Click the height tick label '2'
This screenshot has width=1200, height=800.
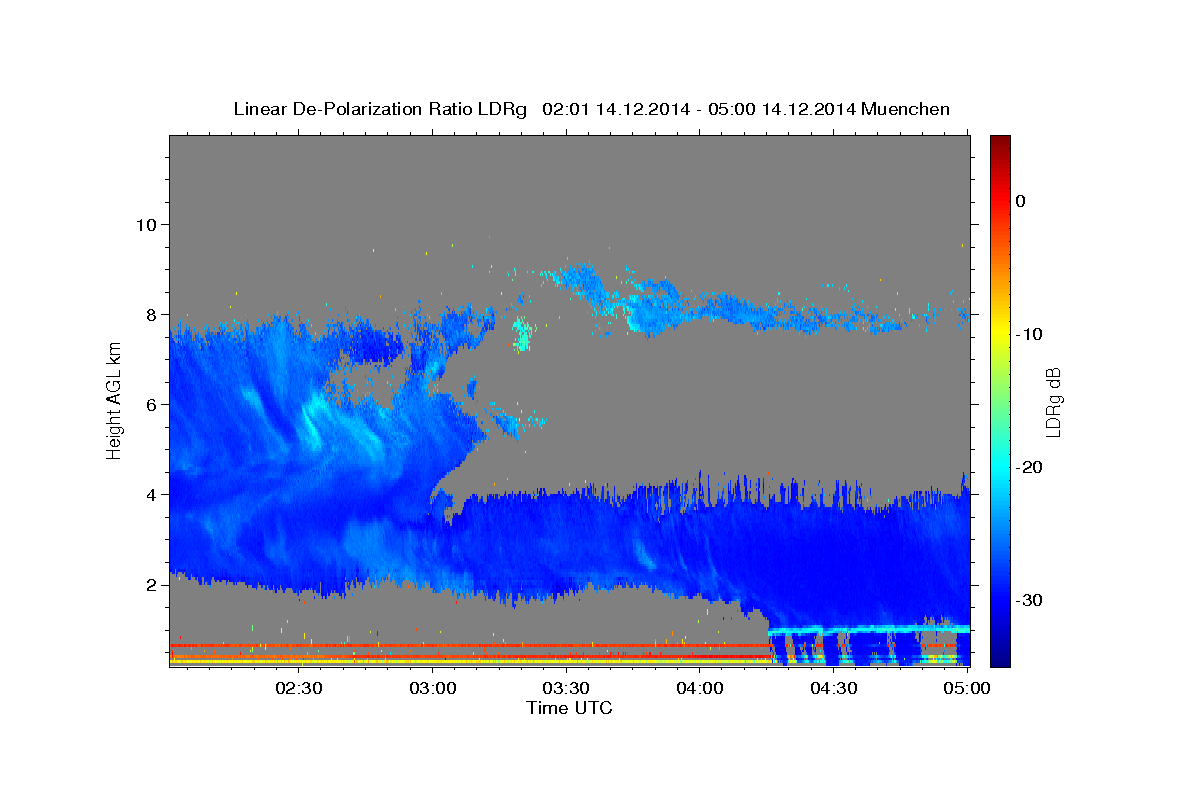tap(151, 585)
